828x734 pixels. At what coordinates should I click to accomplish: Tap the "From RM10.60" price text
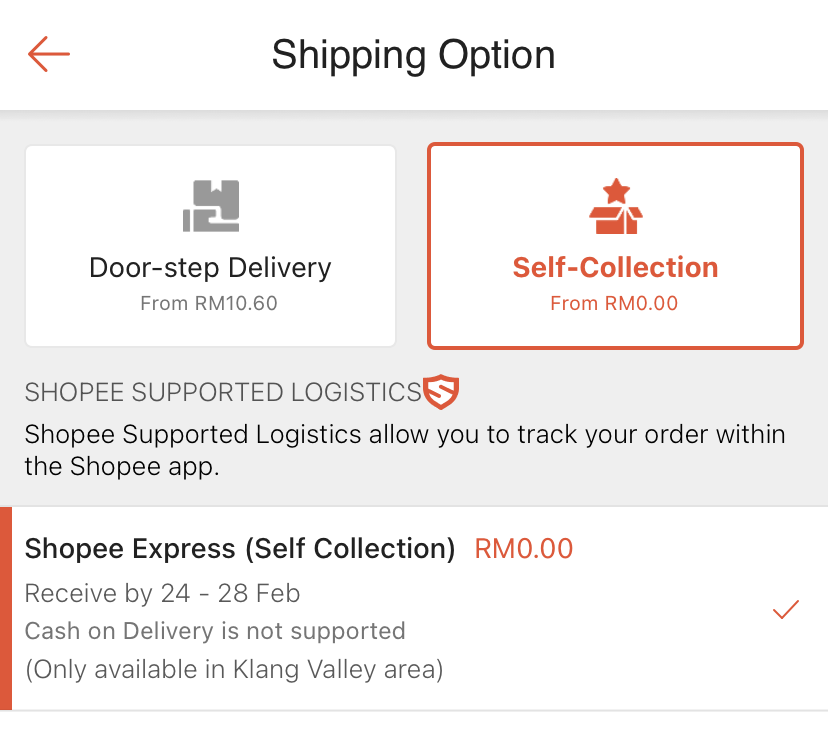(209, 303)
